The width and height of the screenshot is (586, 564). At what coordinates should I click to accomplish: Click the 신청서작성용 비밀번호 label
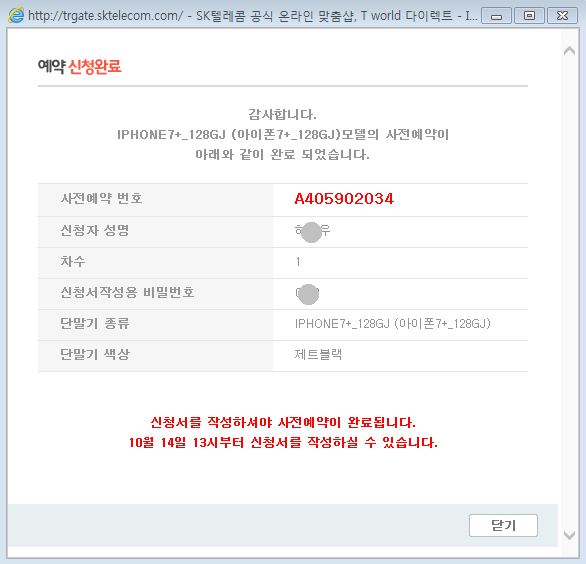127,292
